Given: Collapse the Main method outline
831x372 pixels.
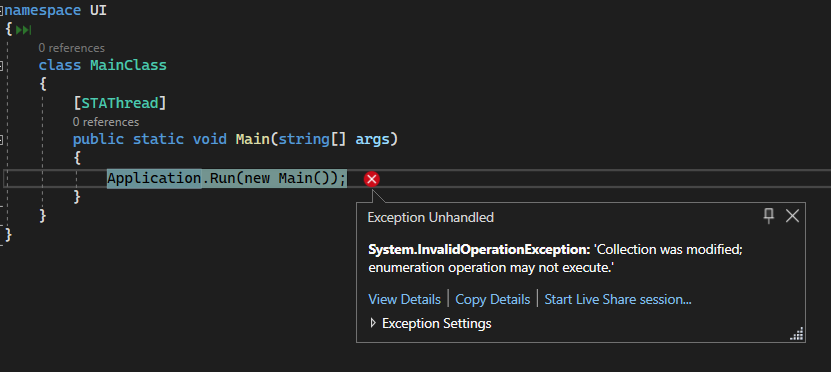Looking at the screenshot, I should tap(2, 139).
